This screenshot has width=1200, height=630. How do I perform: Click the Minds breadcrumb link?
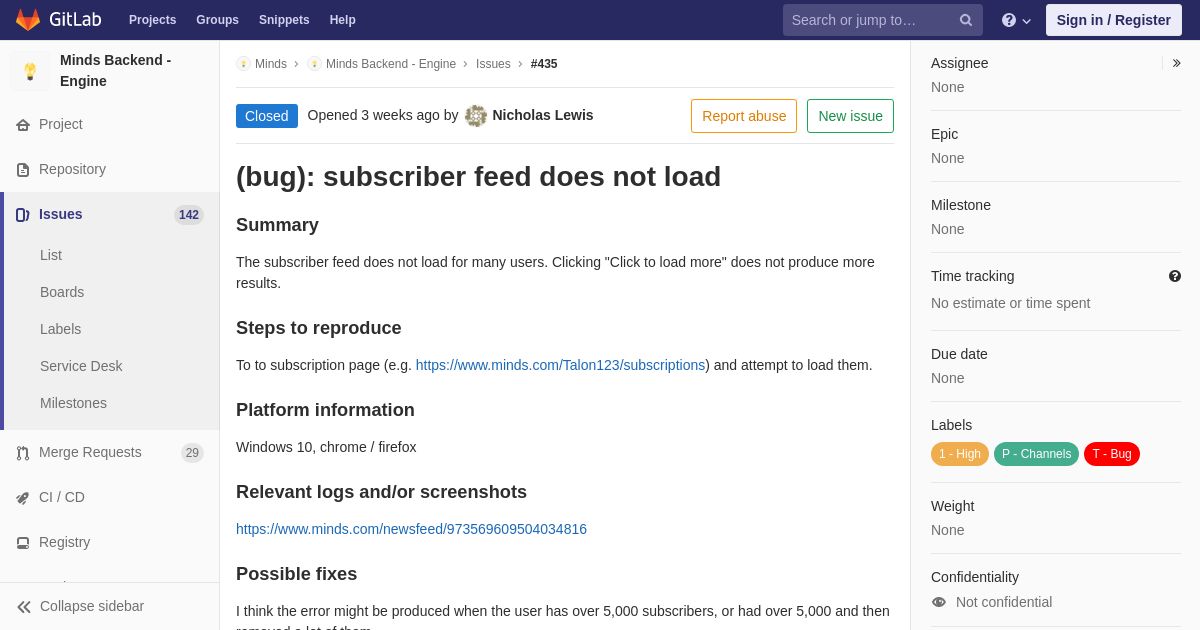point(271,64)
